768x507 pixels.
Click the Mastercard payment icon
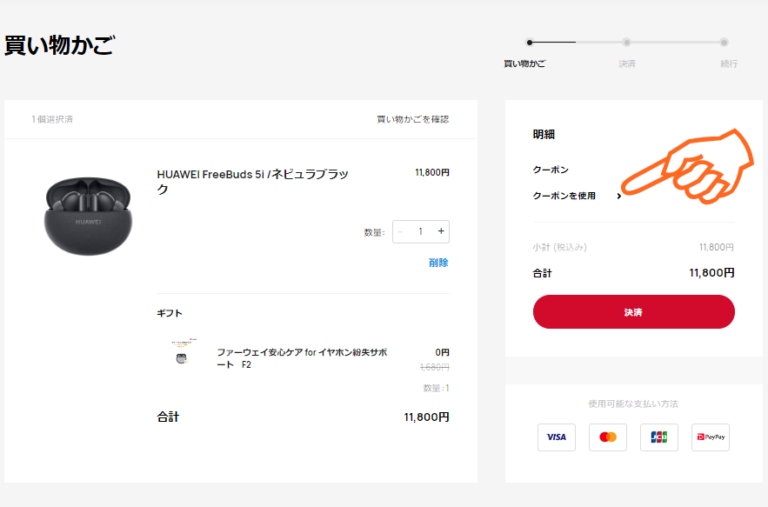[607, 437]
